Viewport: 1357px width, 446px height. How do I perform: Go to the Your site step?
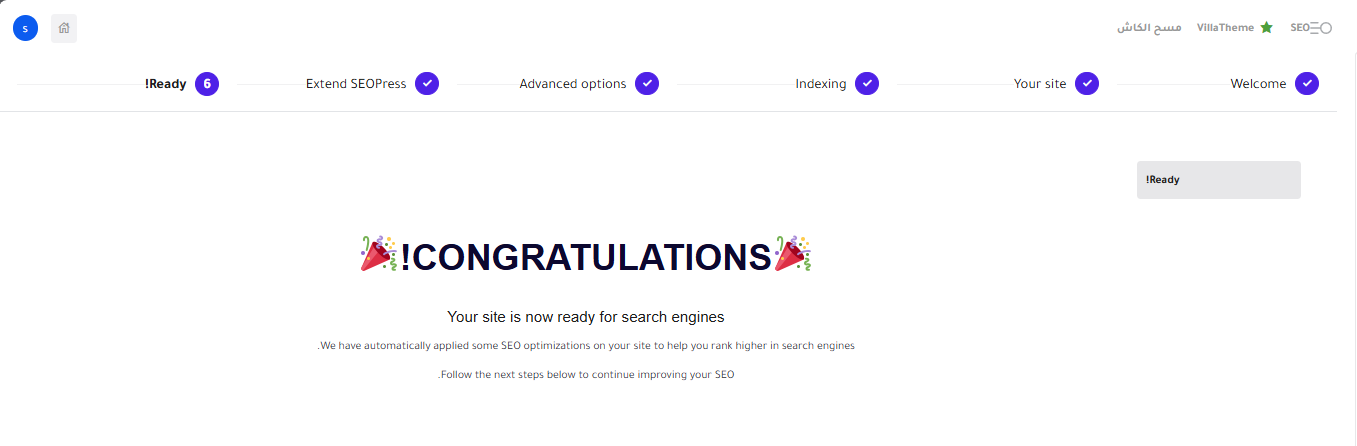tap(1040, 84)
